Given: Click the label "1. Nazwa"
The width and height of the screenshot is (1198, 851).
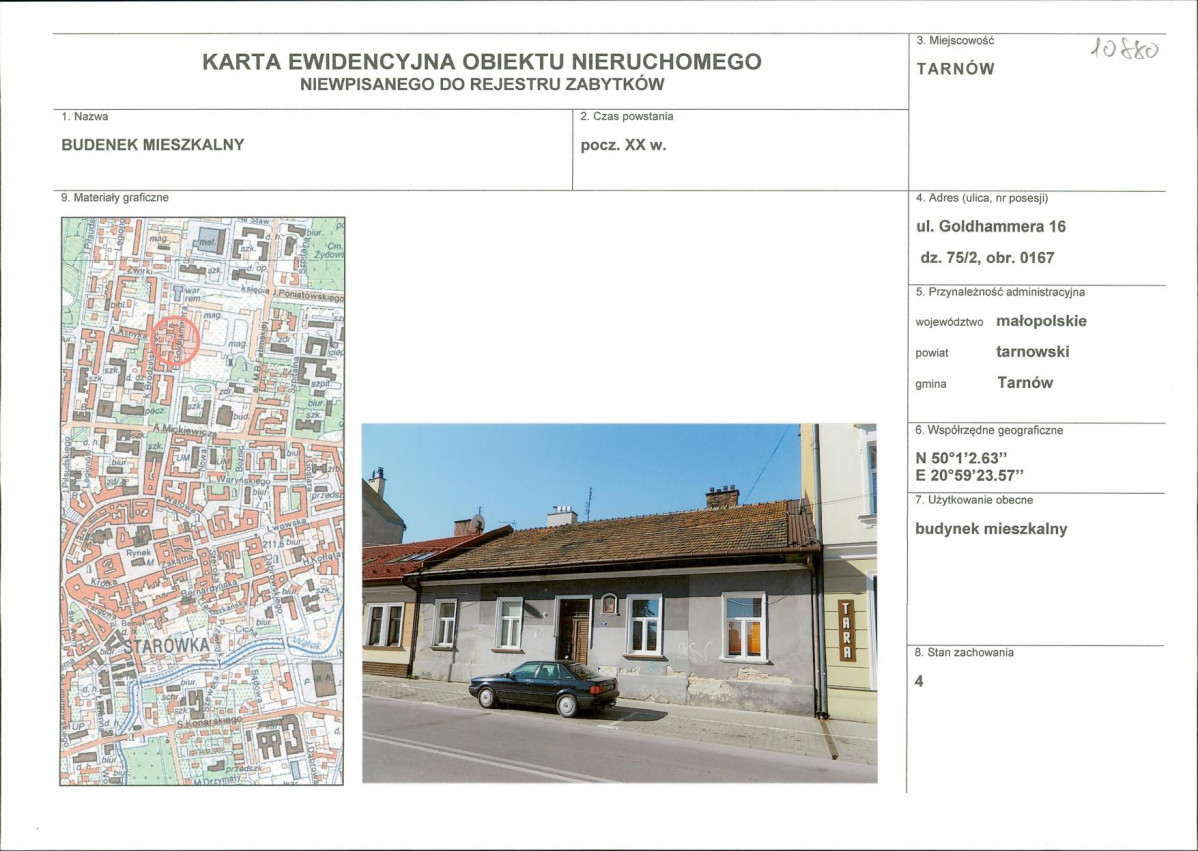Looking at the screenshot, I should tap(85, 117).
